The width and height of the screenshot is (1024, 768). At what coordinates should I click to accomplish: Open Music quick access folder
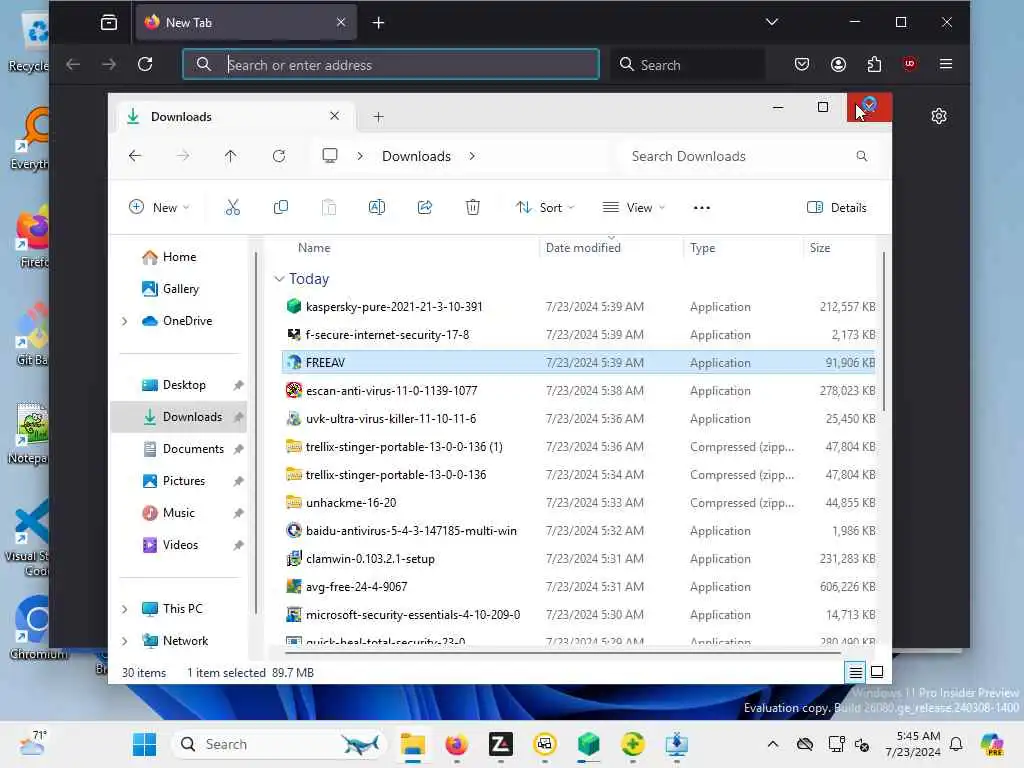click(178, 513)
